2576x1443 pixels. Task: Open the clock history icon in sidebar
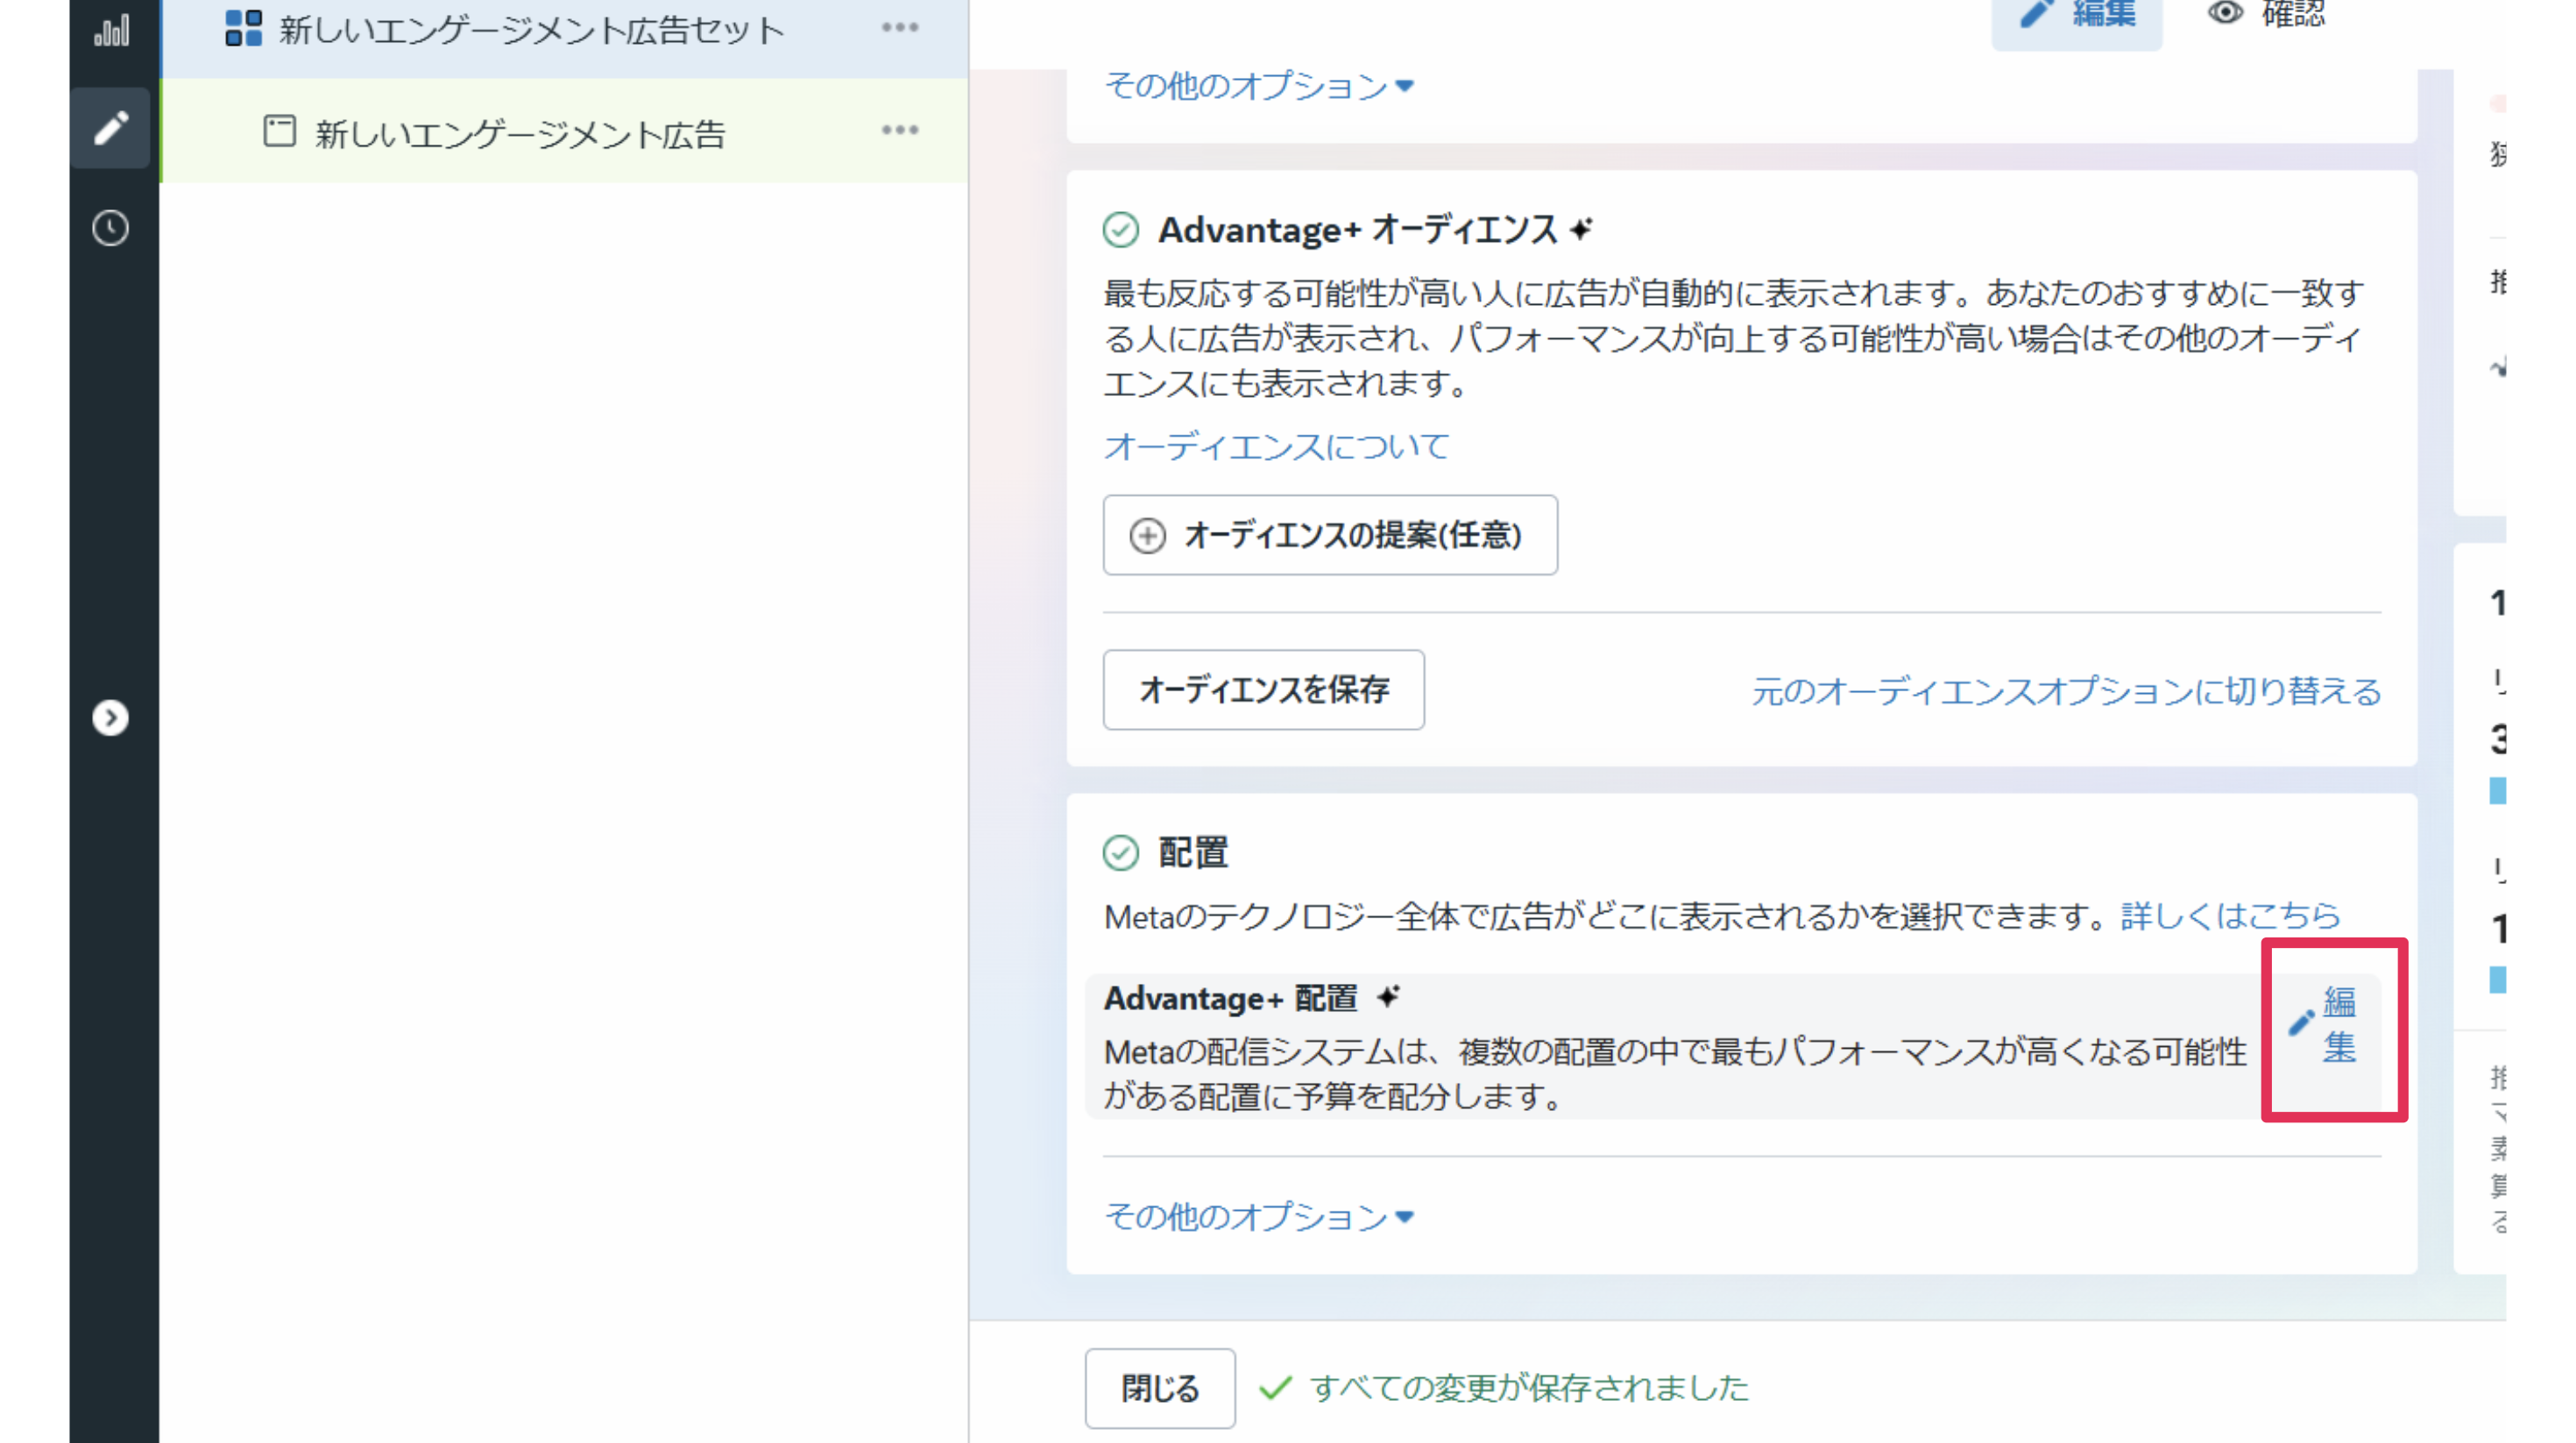[x=111, y=228]
